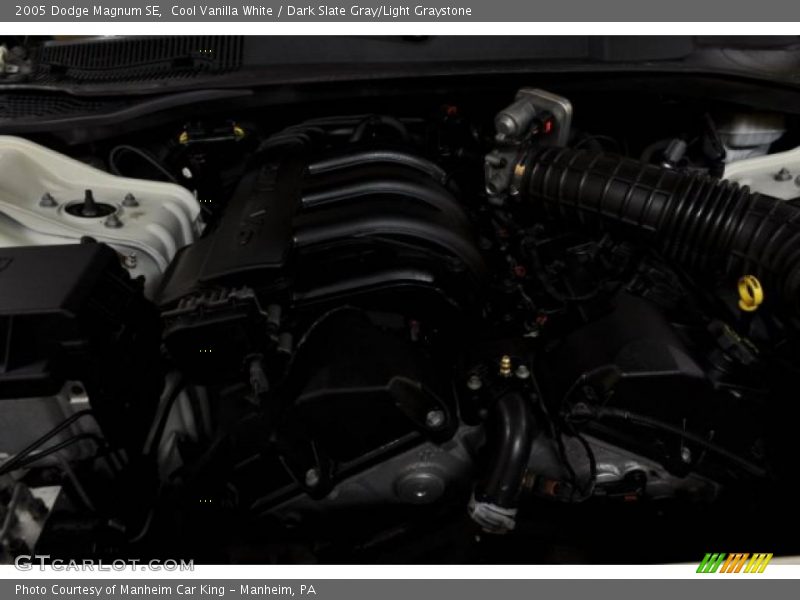This screenshot has height=600, width=800.
Task: Click "Manheim, PA" location text
Action: click(281, 590)
